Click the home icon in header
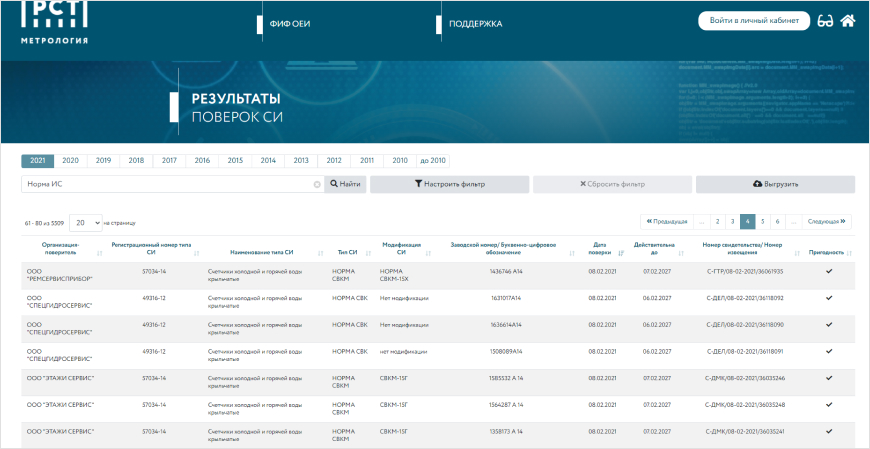Screen dimensions: 870x449 click(x=848, y=21)
